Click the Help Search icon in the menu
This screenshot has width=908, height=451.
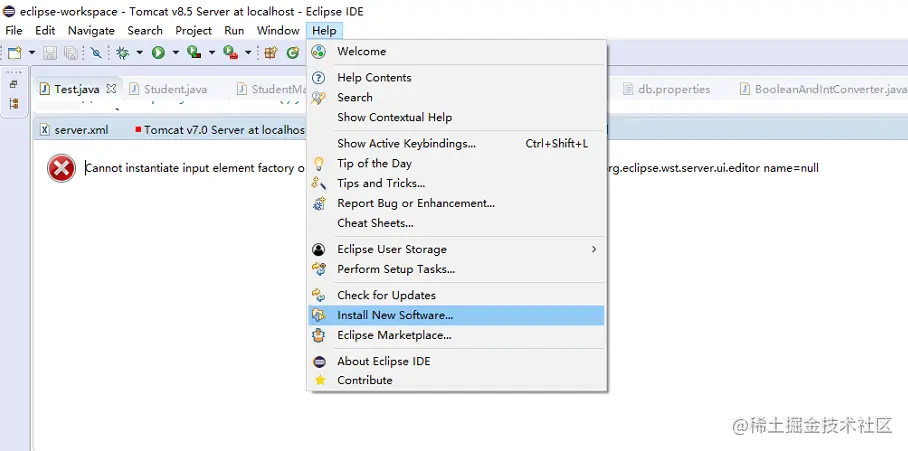pyautogui.click(x=318, y=98)
